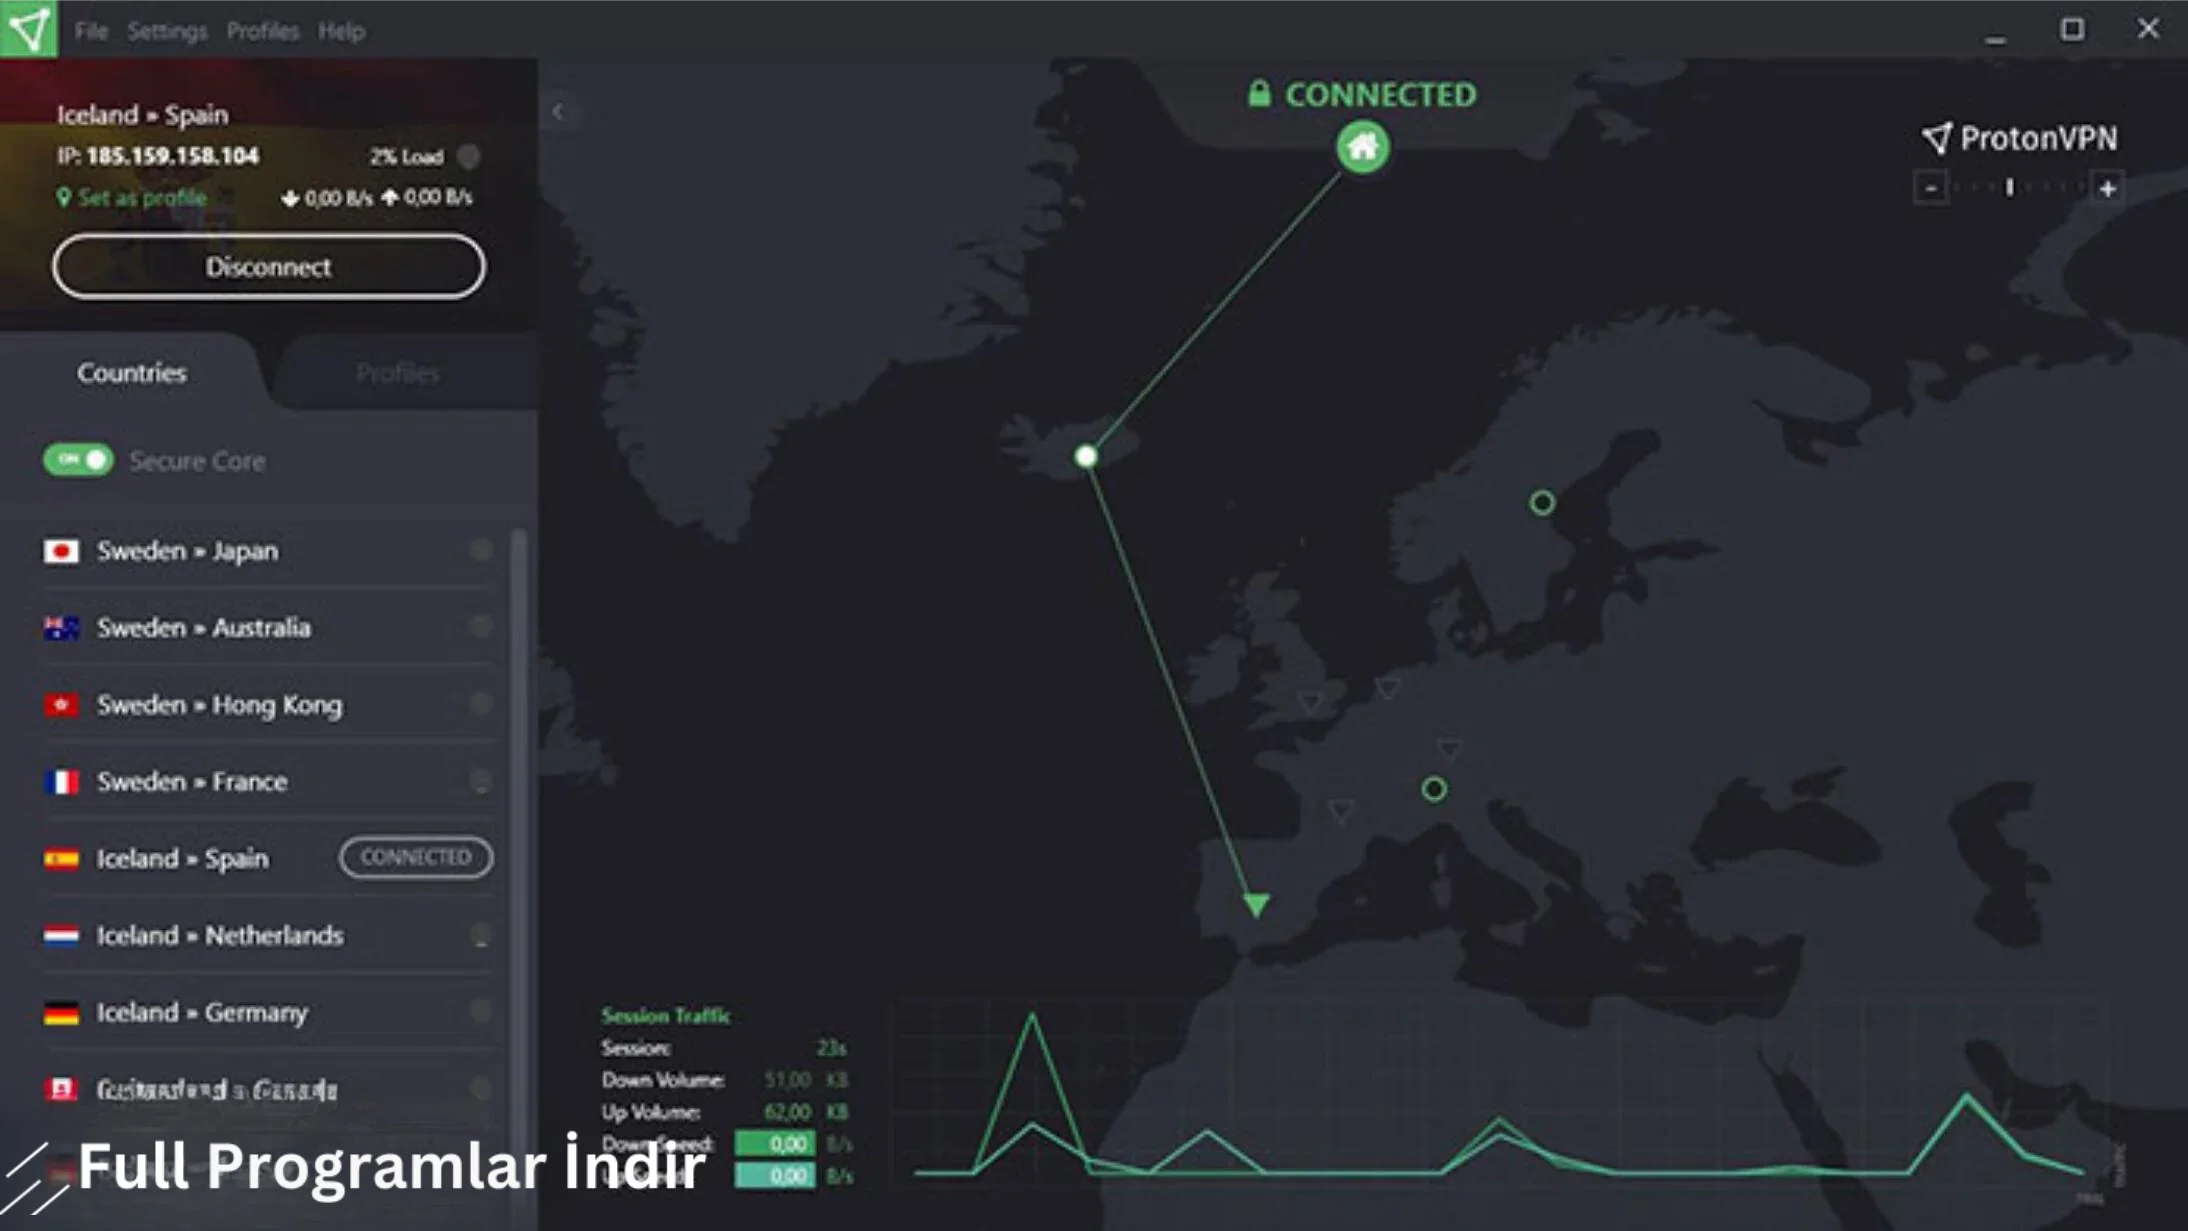
Task: Click the UK triangle marker on map
Action: click(1310, 702)
